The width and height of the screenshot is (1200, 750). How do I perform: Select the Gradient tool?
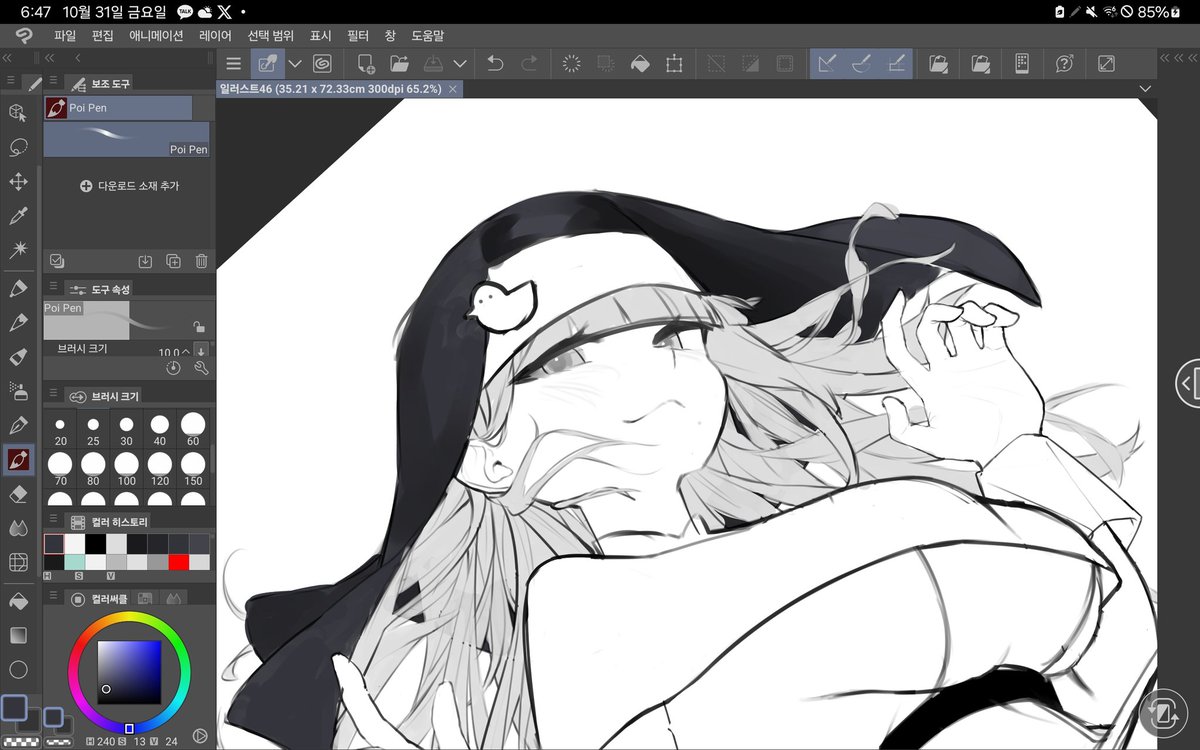(x=17, y=636)
